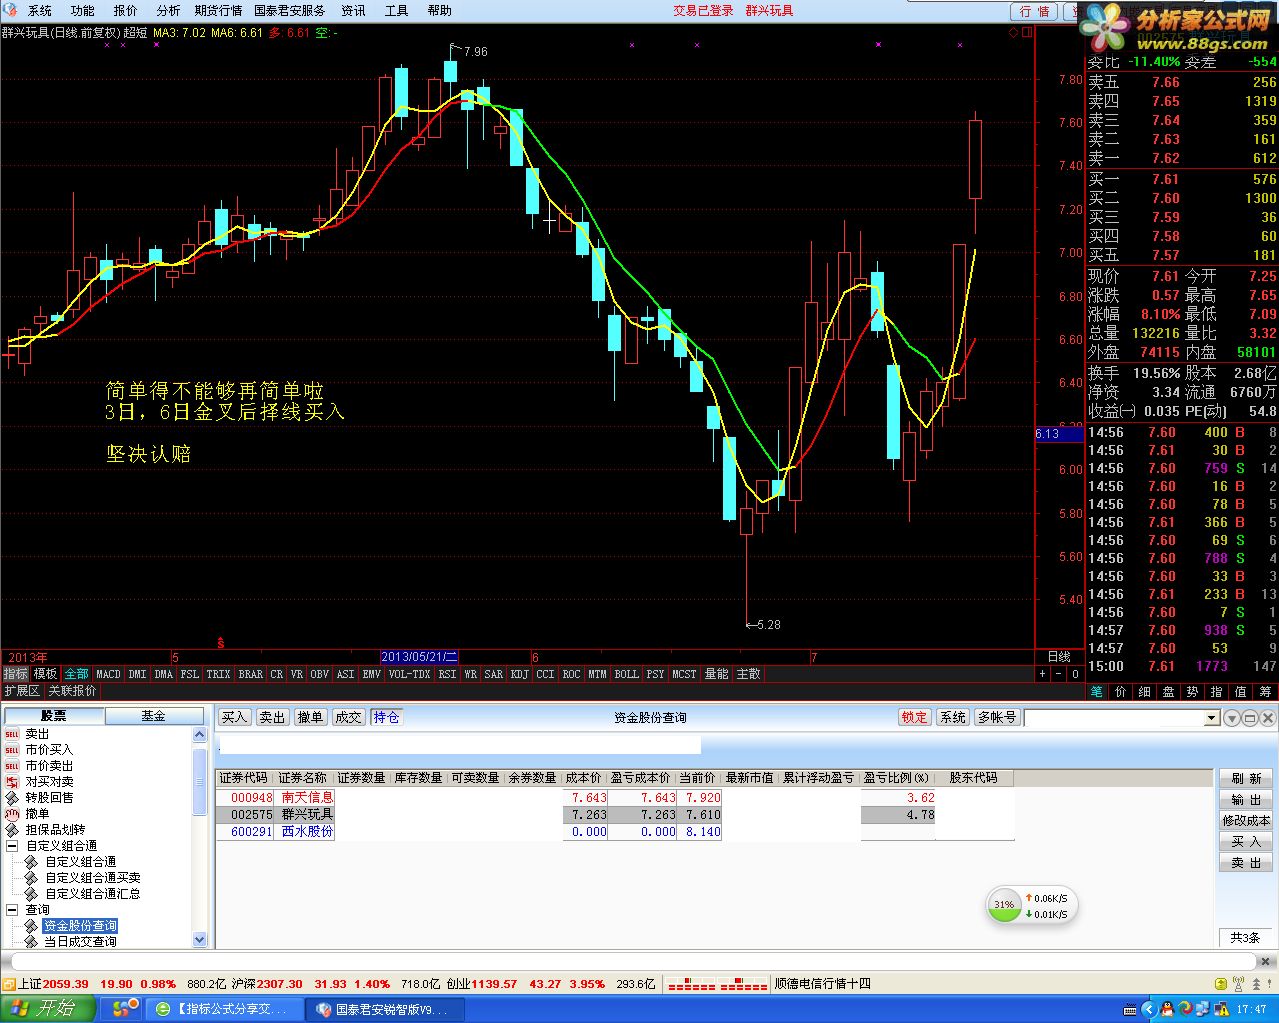Click the 买入 button in trade toolbar
Image resolution: width=1279 pixels, height=1023 pixels.
pos(234,718)
